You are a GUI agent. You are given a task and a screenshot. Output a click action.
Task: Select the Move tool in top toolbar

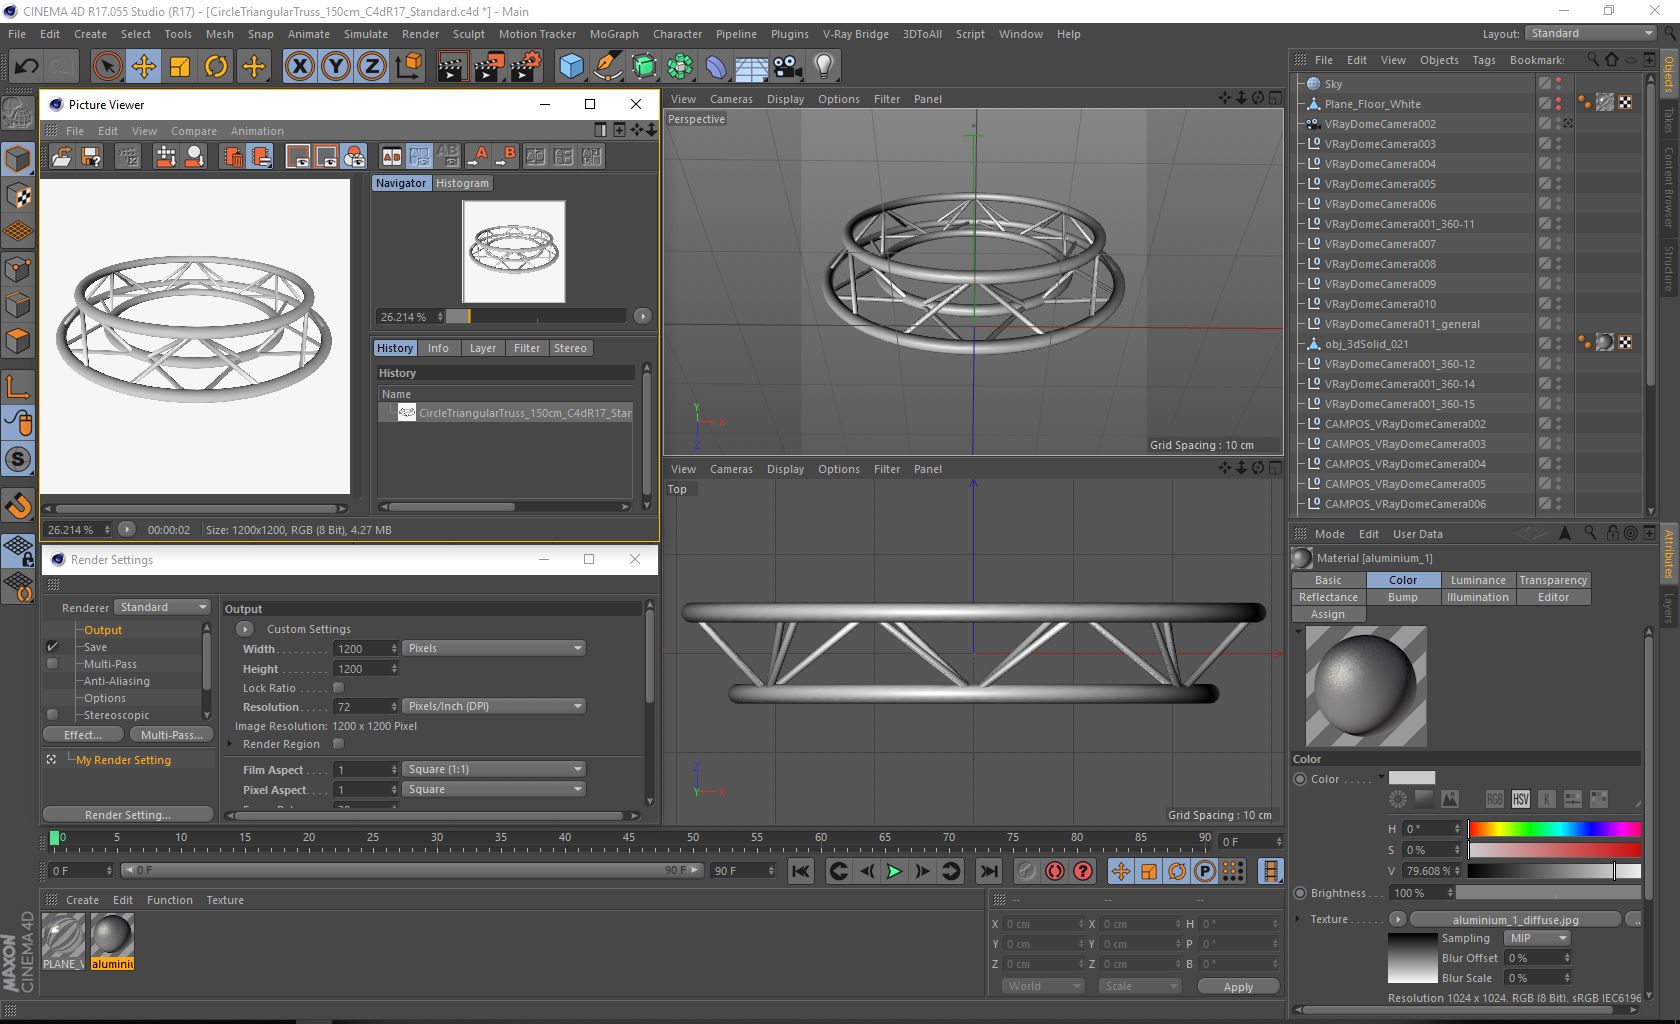[x=143, y=67]
